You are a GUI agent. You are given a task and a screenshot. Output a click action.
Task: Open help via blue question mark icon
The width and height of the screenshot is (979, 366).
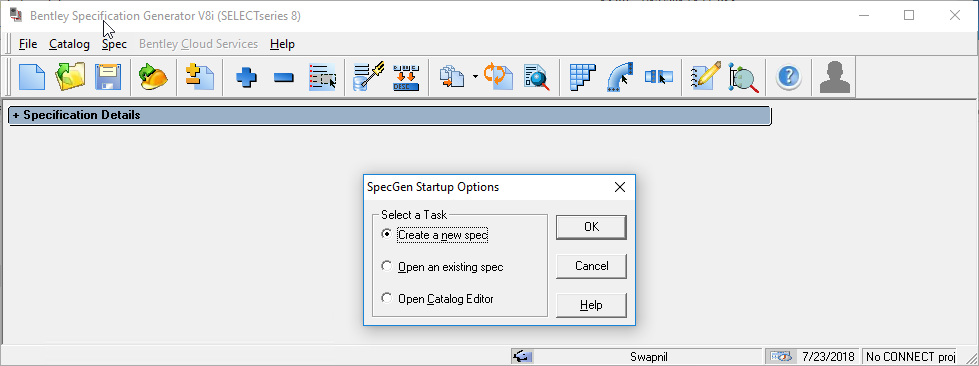point(789,77)
